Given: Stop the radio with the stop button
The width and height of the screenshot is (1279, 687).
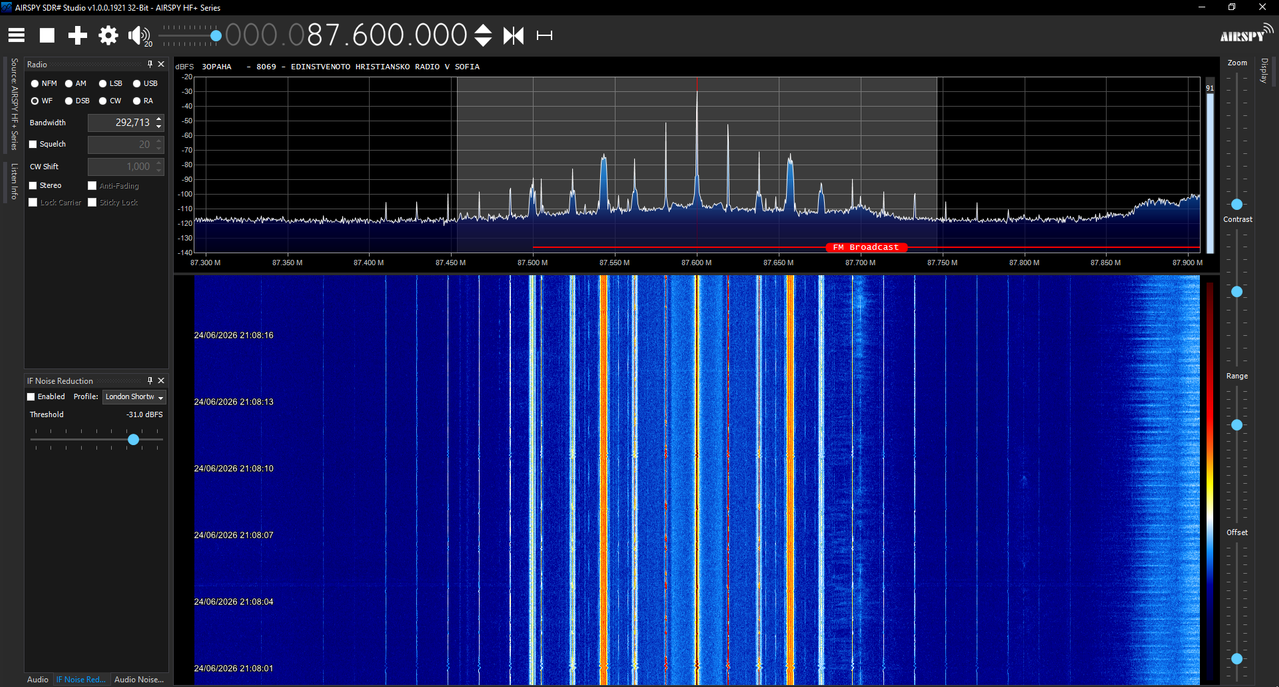Looking at the screenshot, I should click(47, 36).
